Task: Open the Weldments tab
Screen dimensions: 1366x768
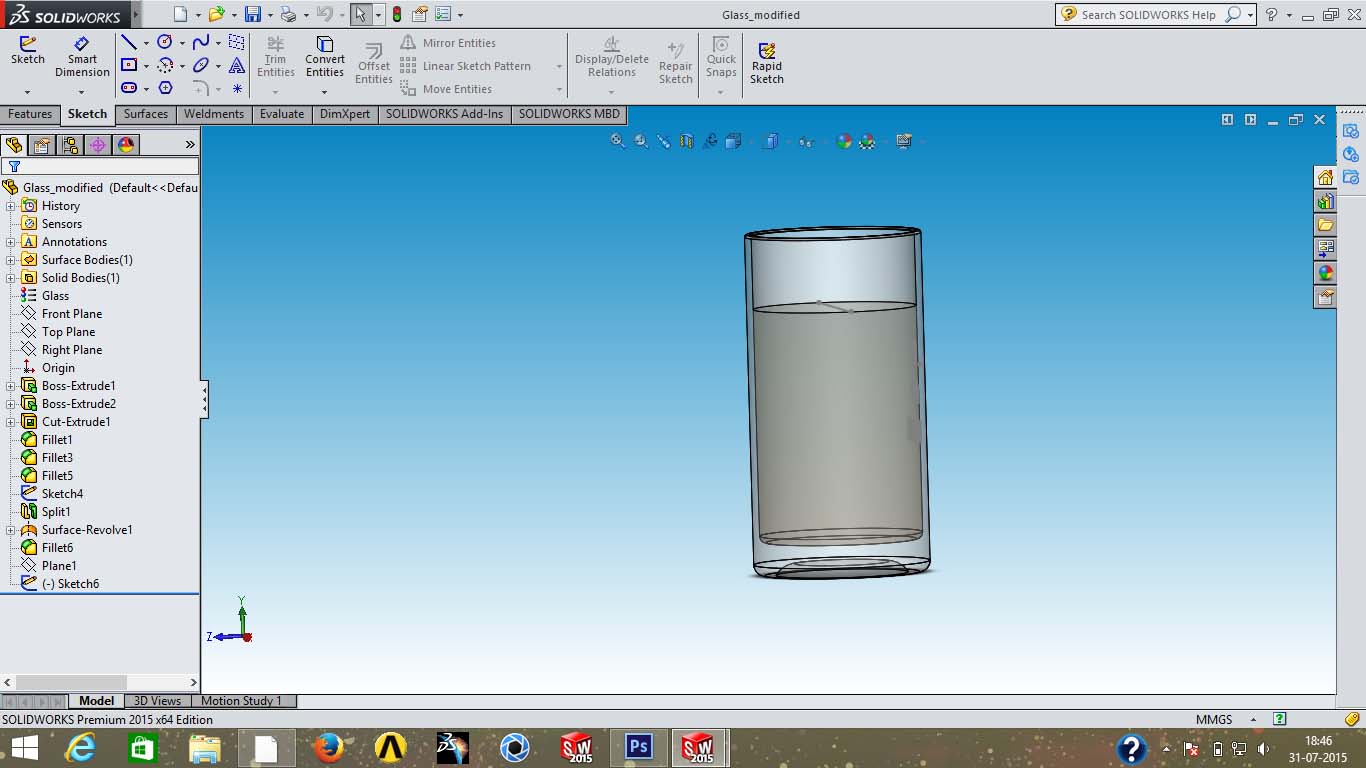Action: coord(214,114)
